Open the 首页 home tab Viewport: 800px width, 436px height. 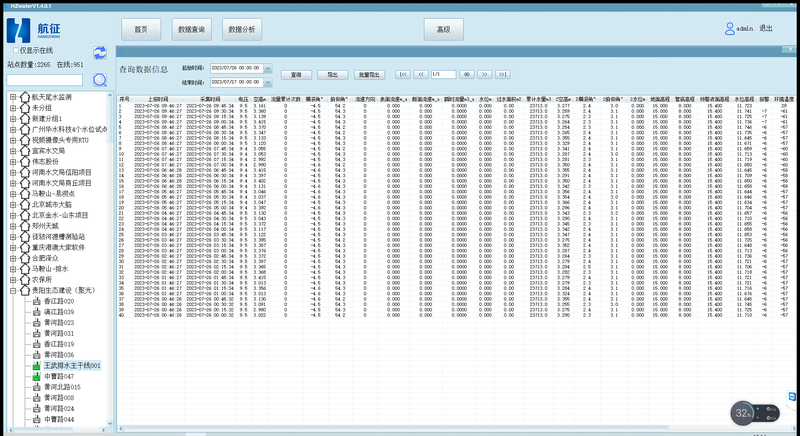coord(141,30)
